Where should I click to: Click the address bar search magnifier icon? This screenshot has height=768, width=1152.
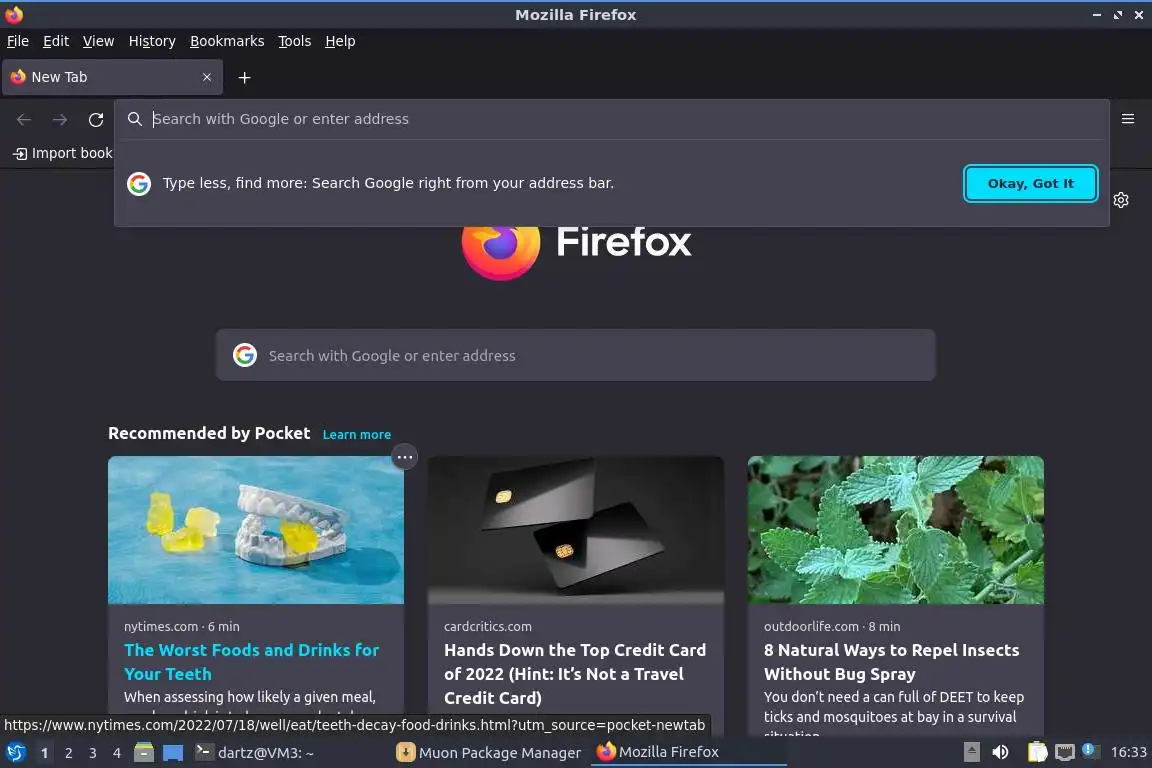pos(134,119)
